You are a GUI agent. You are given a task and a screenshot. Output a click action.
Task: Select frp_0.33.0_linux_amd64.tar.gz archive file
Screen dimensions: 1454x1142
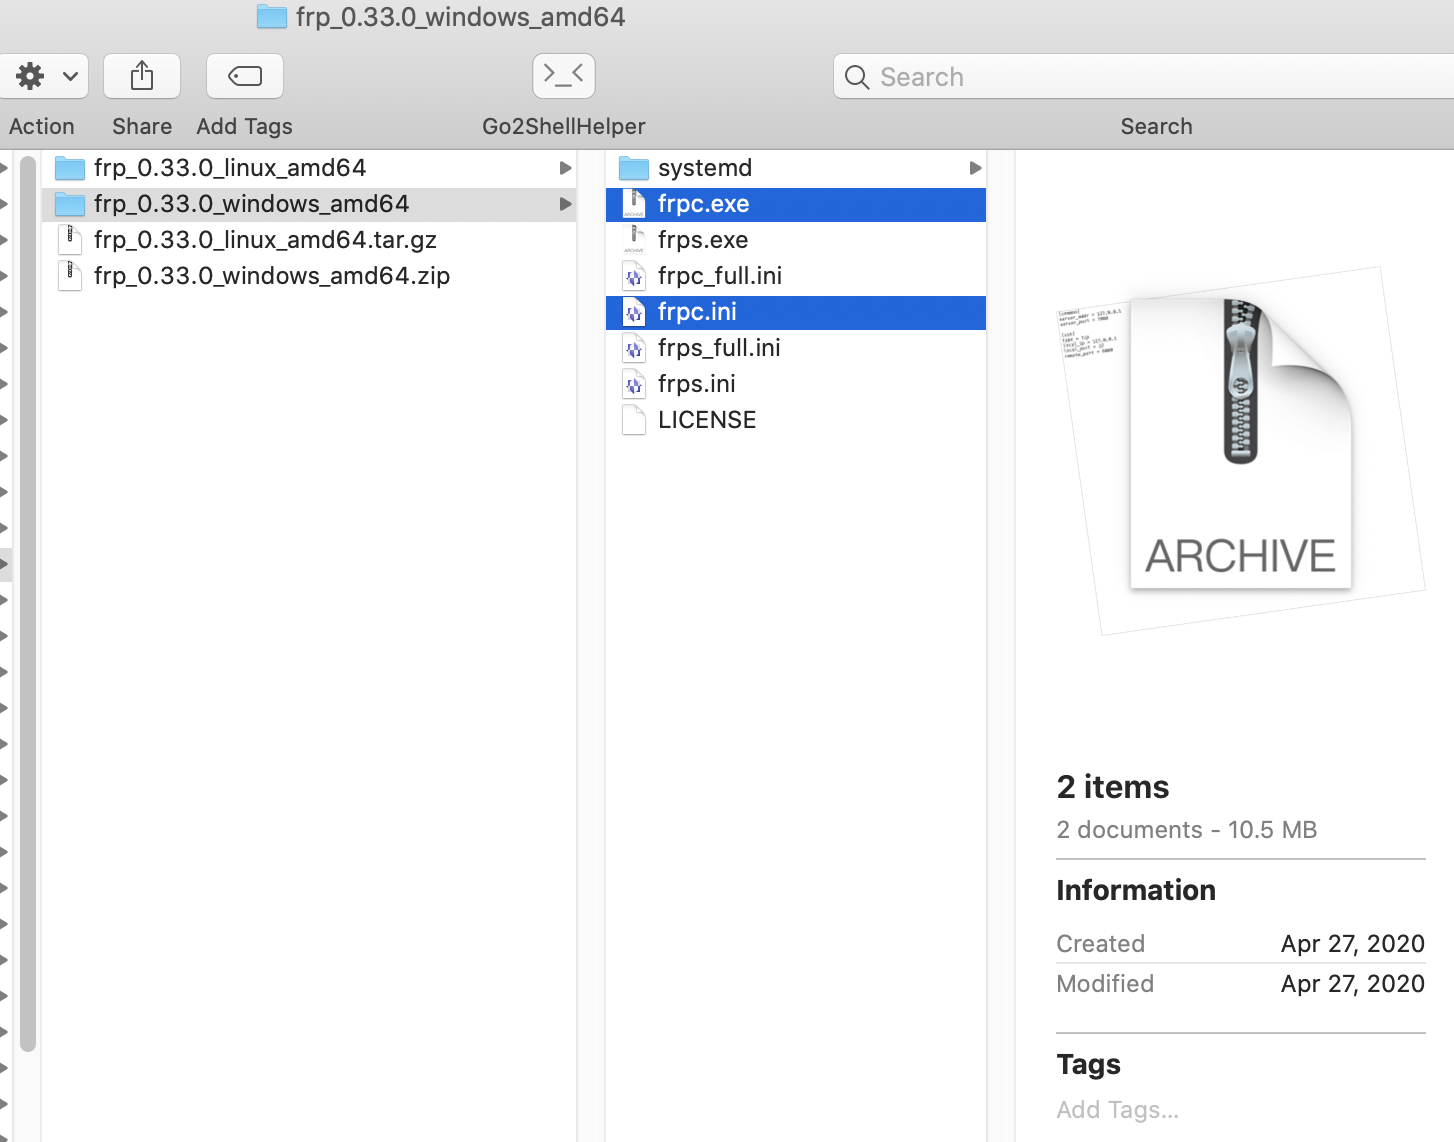click(x=309, y=240)
